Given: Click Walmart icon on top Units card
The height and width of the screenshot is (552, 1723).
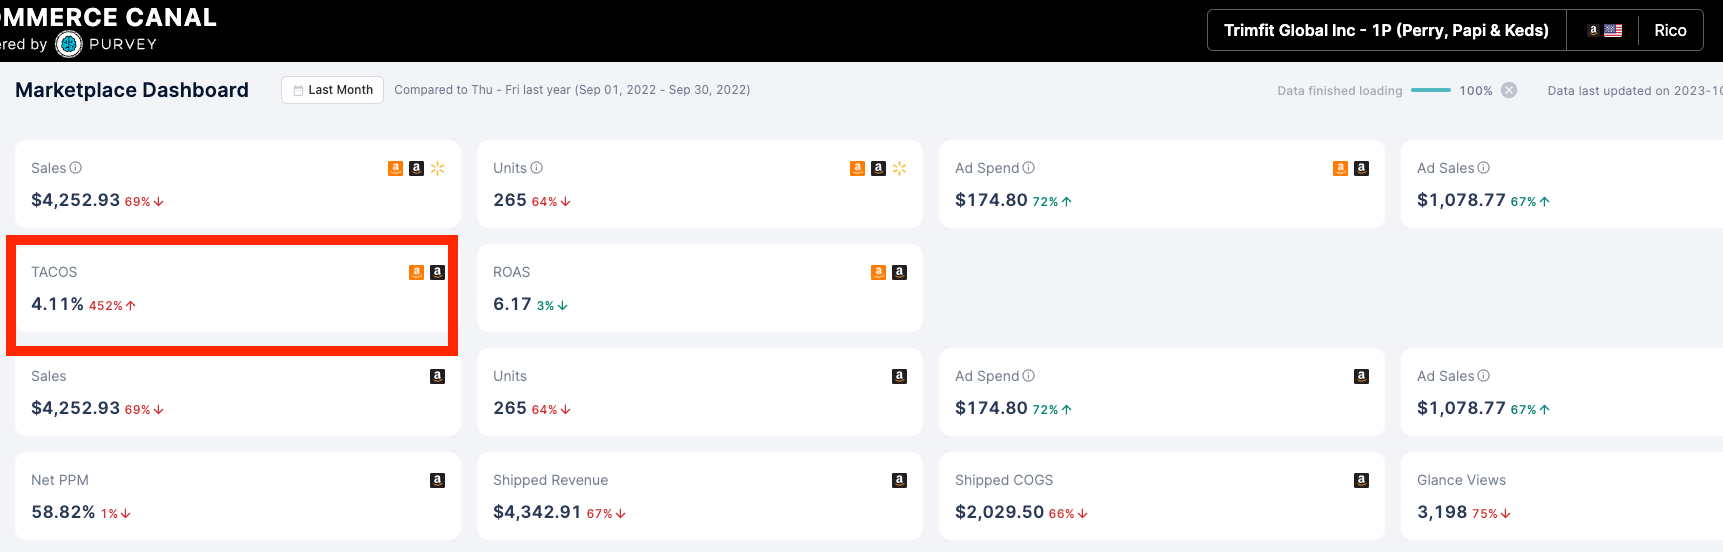Looking at the screenshot, I should click(900, 168).
